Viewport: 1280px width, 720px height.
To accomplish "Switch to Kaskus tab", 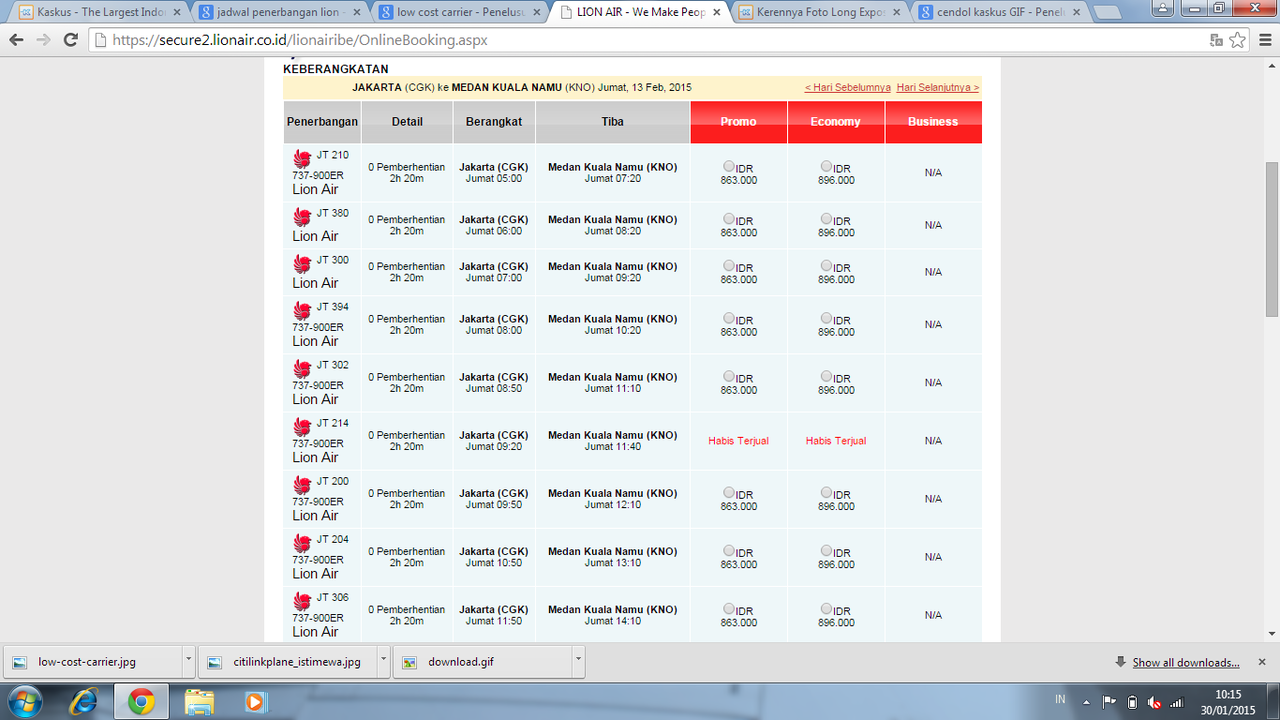I will point(100,13).
